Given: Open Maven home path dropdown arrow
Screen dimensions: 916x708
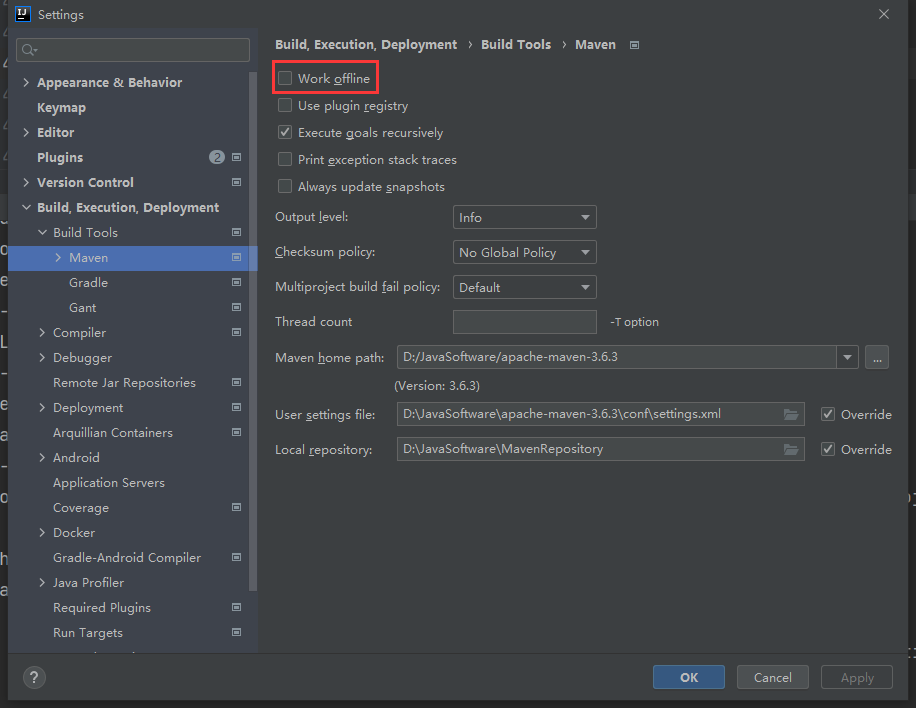Looking at the screenshot, I should click(847, 357).
